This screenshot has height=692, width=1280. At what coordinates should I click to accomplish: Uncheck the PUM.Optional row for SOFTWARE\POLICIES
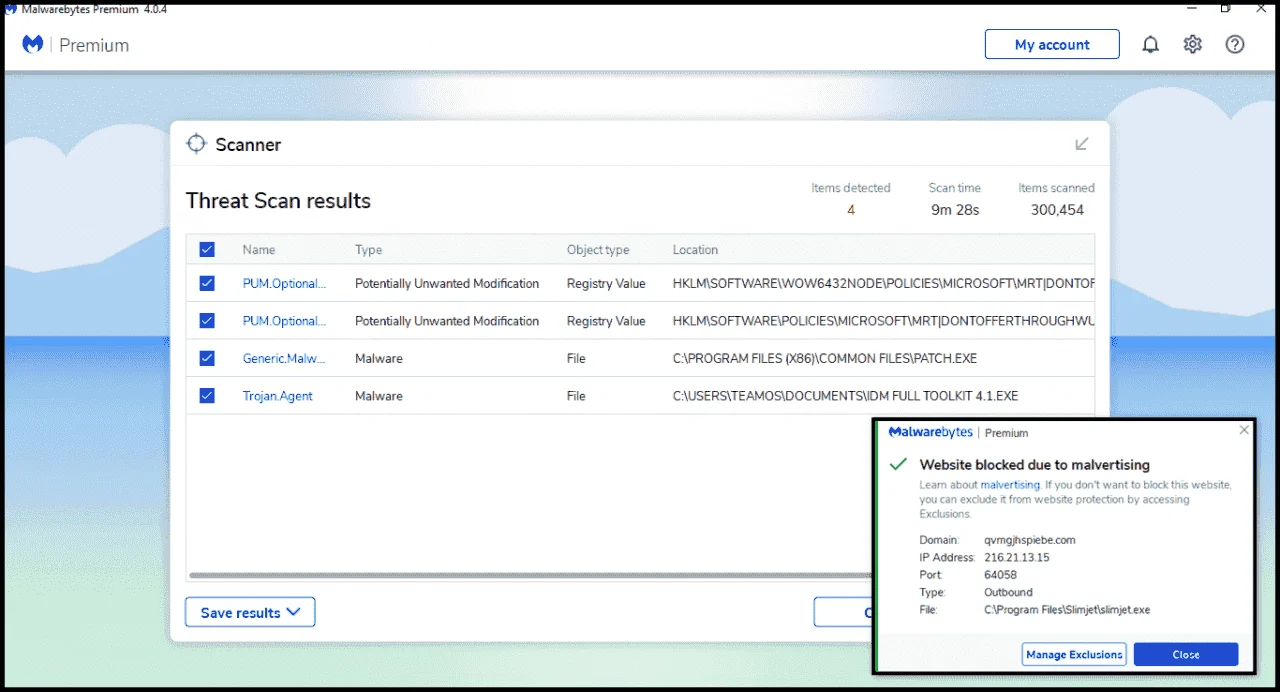pos(207,320)
